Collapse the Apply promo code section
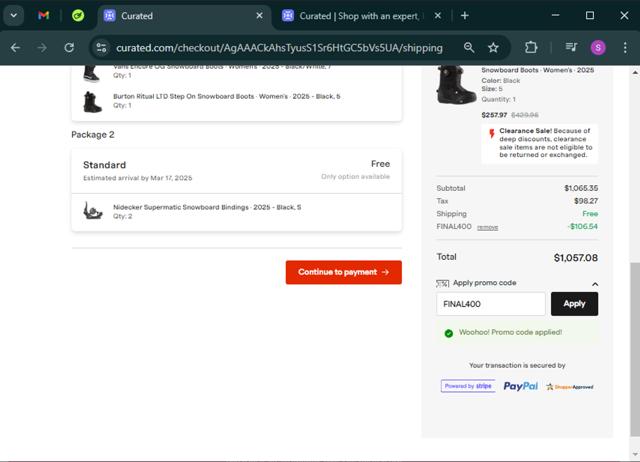The height and width of the screenshot is (462, 640). [x=595, y=284]
